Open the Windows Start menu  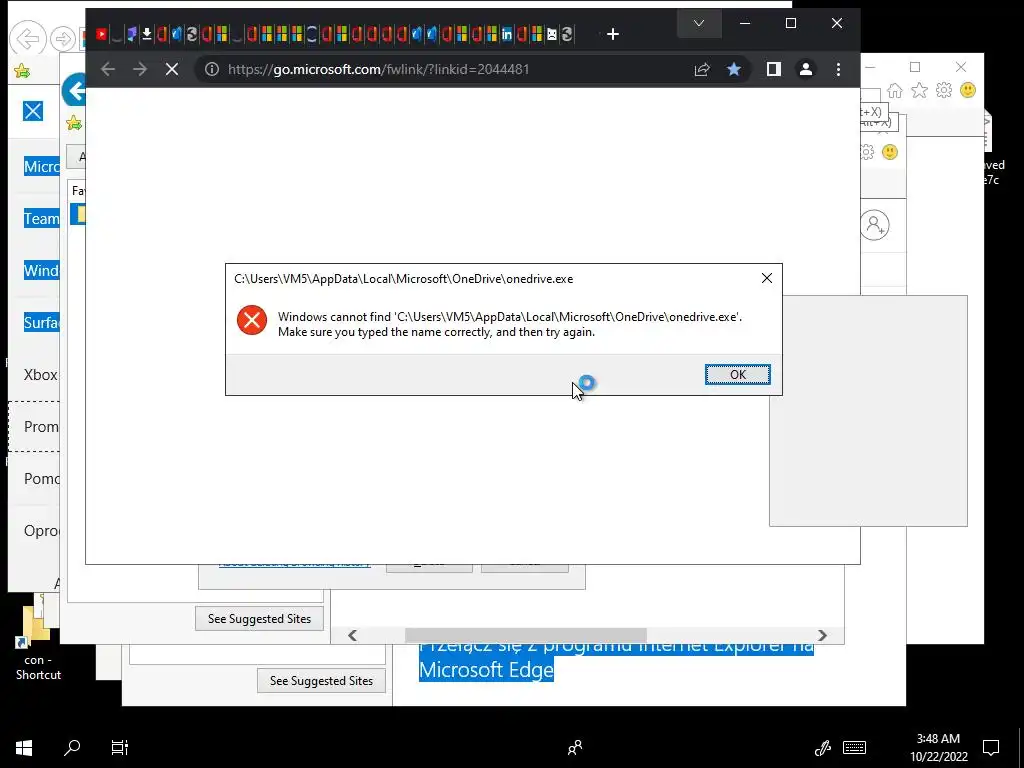point(24,748)
